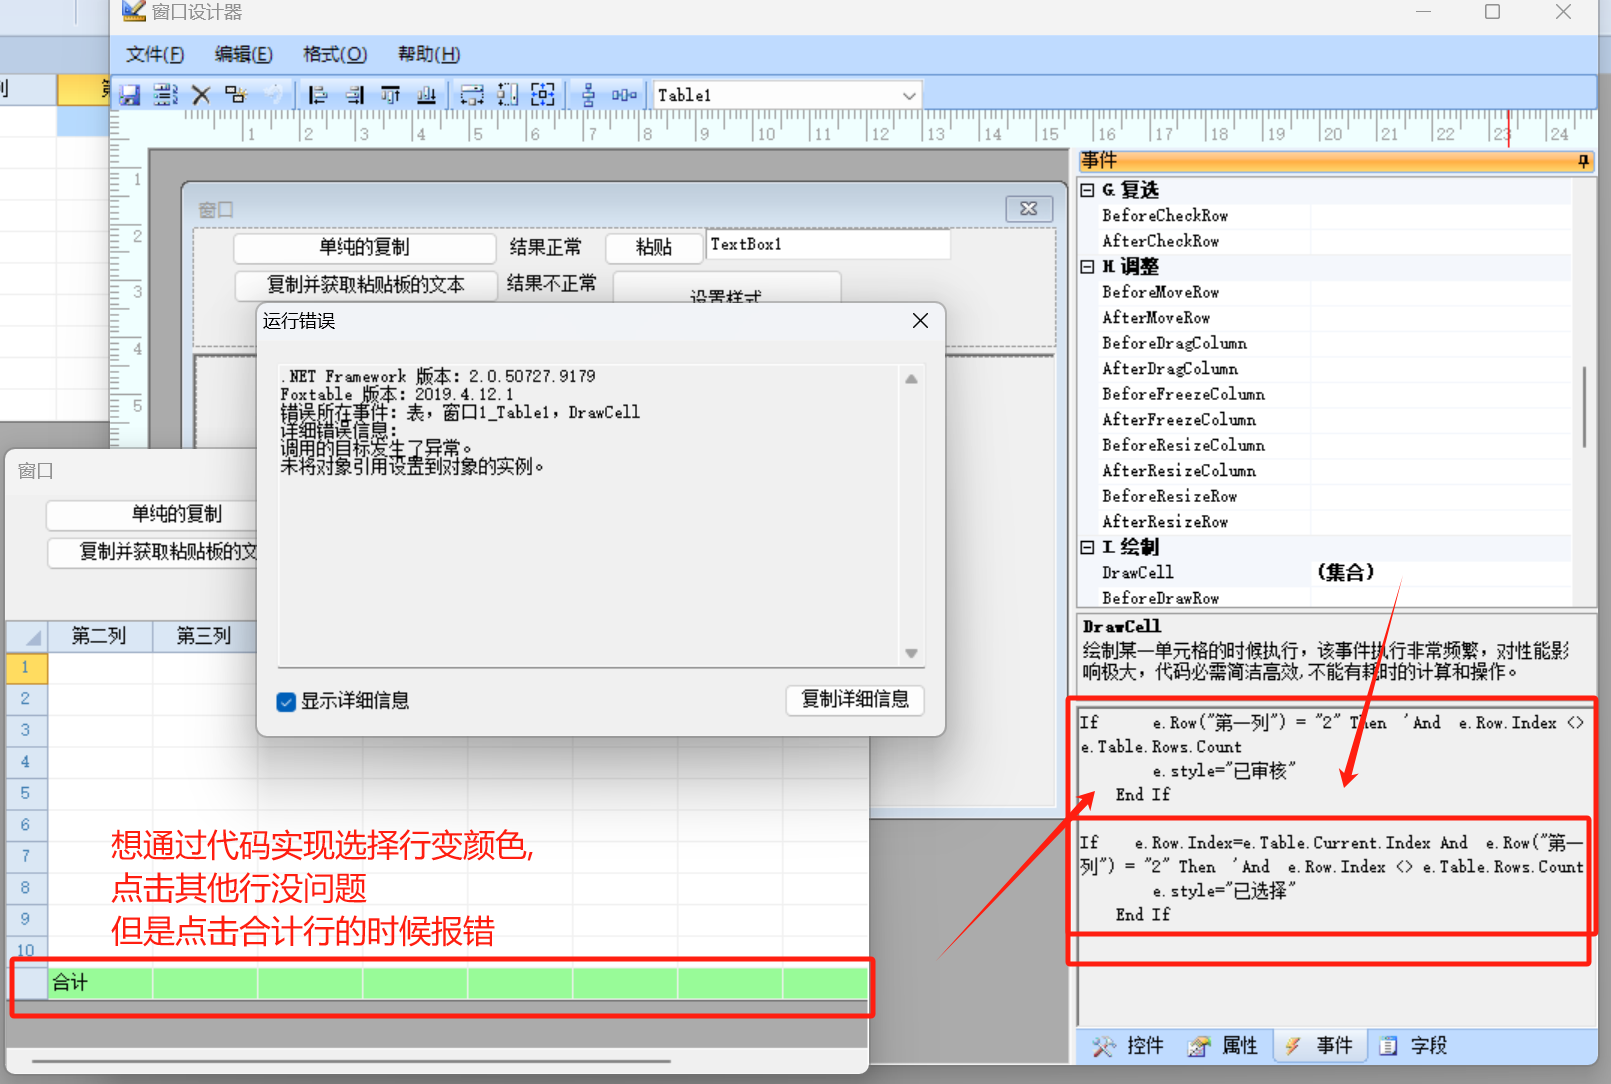Close the 运行错误 dialog with X
This screenshot has width=1611, height=1084.
(x=920, y=320)
